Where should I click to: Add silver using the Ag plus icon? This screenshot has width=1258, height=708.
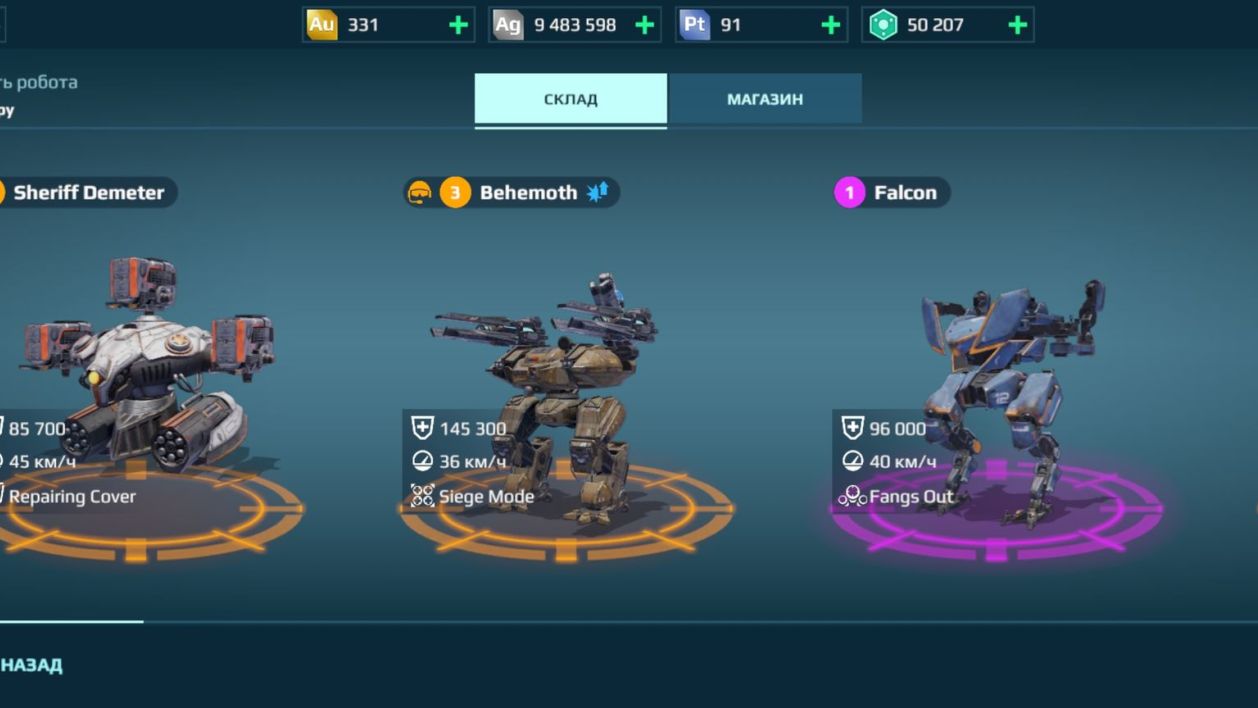click(645, 25)
